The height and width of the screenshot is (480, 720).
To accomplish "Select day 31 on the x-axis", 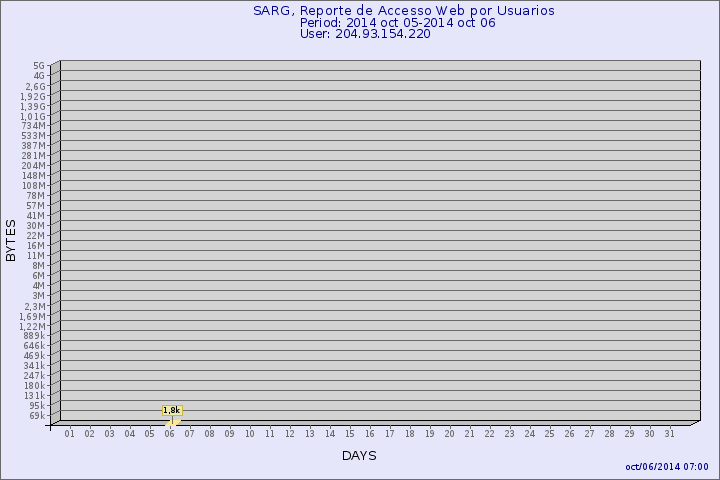I will pyautogui.click(x=670, y=433).
